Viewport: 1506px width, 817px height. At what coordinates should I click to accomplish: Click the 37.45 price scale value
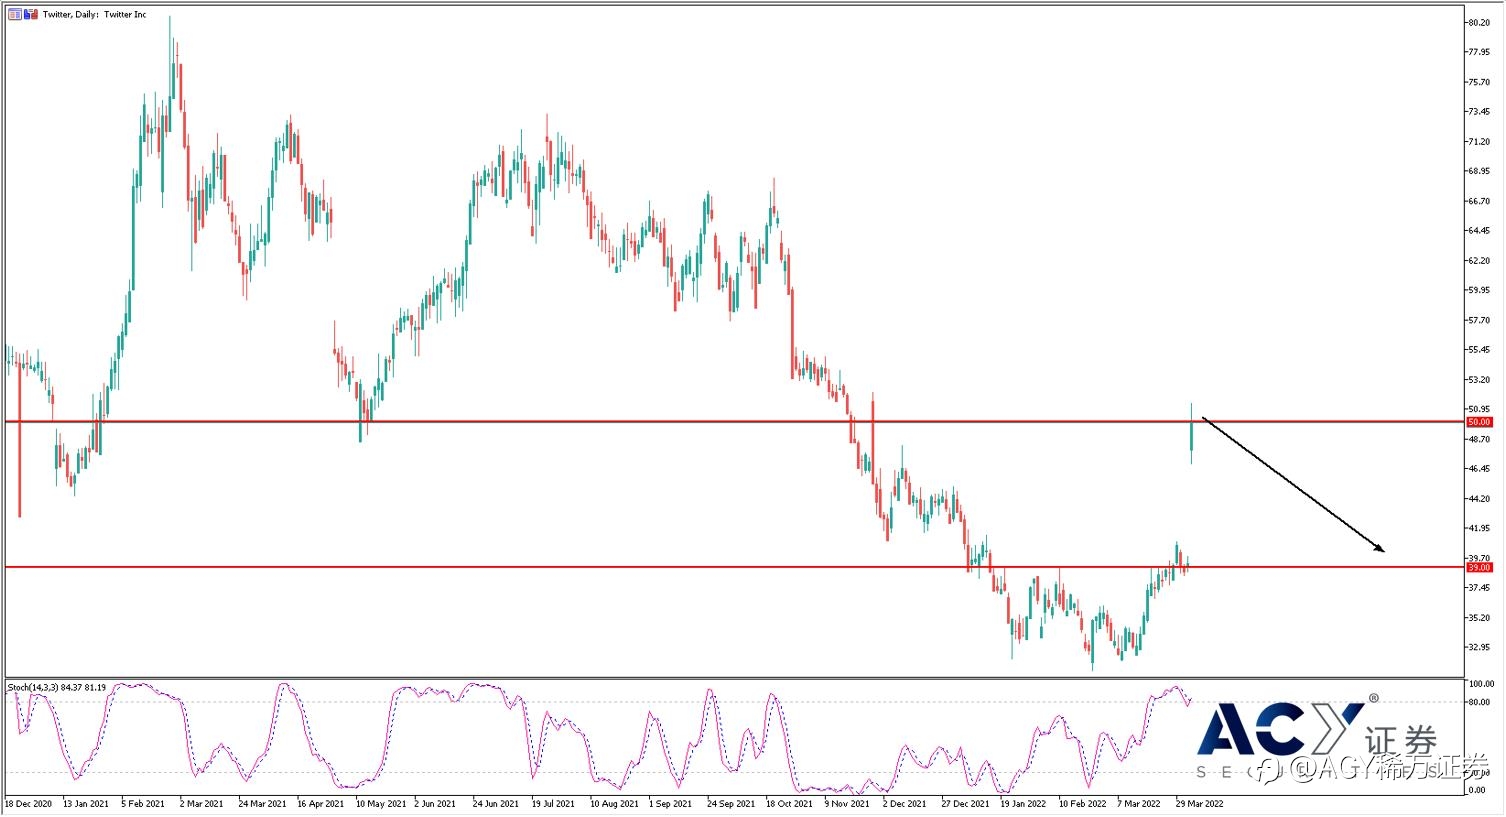(x=1478, y=588)
